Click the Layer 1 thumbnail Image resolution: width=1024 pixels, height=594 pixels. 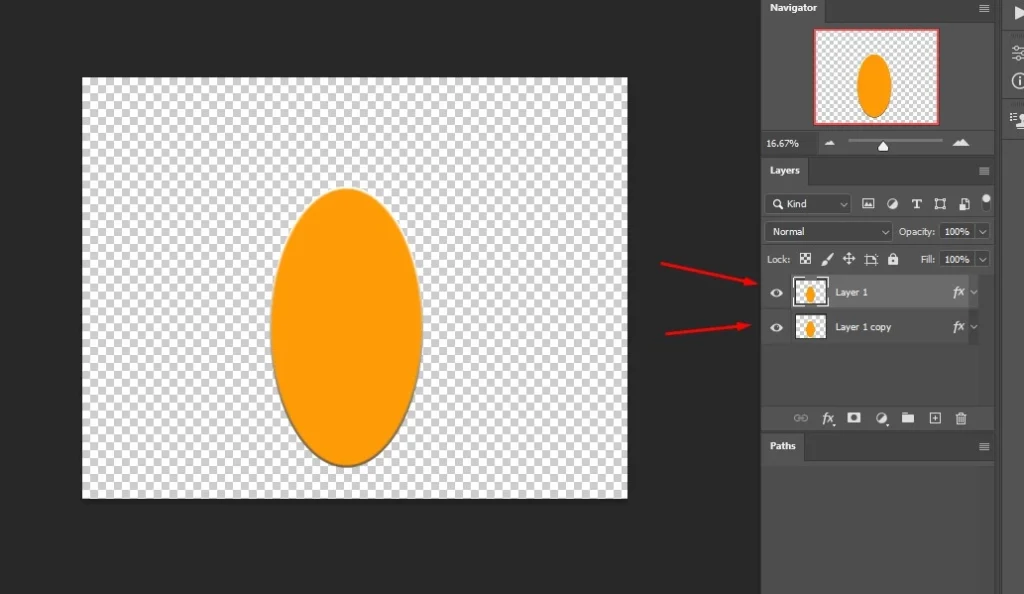(x=810, y=292)
